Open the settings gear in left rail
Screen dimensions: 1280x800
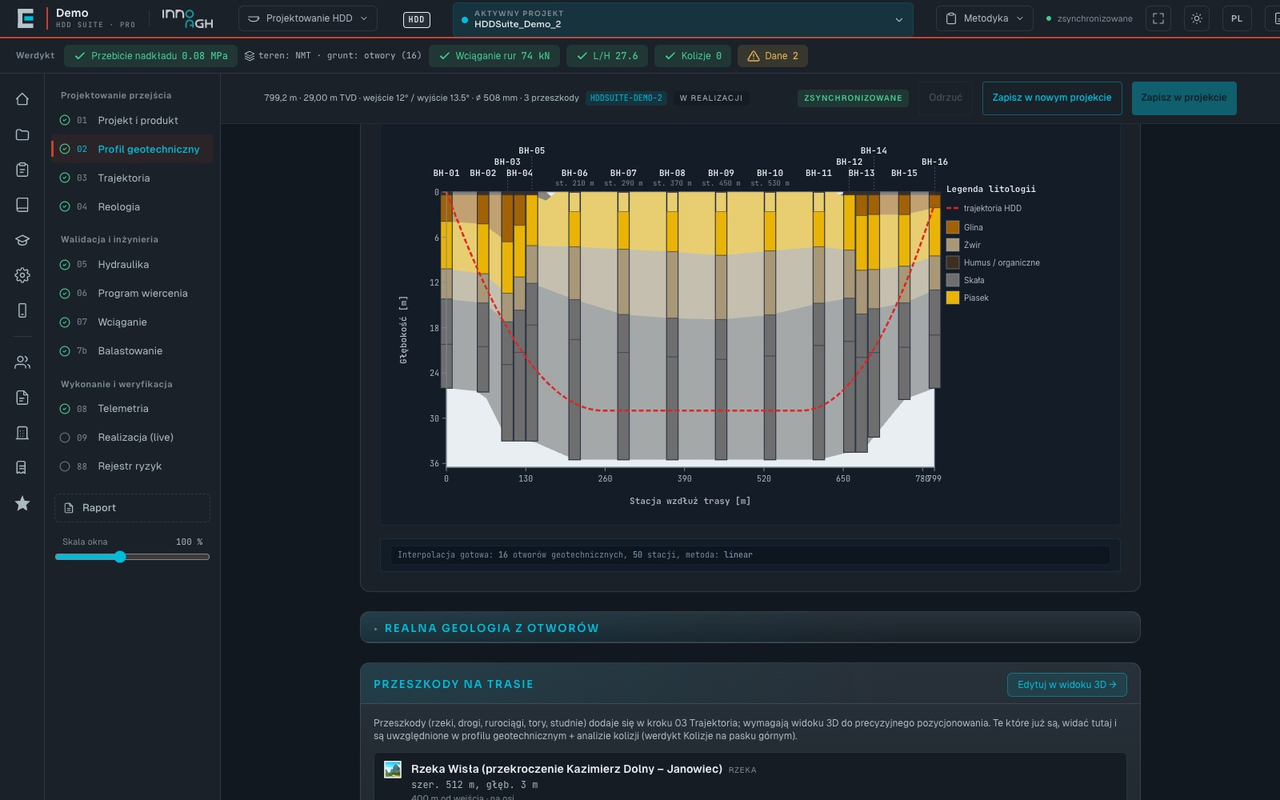tap(22, 275)
